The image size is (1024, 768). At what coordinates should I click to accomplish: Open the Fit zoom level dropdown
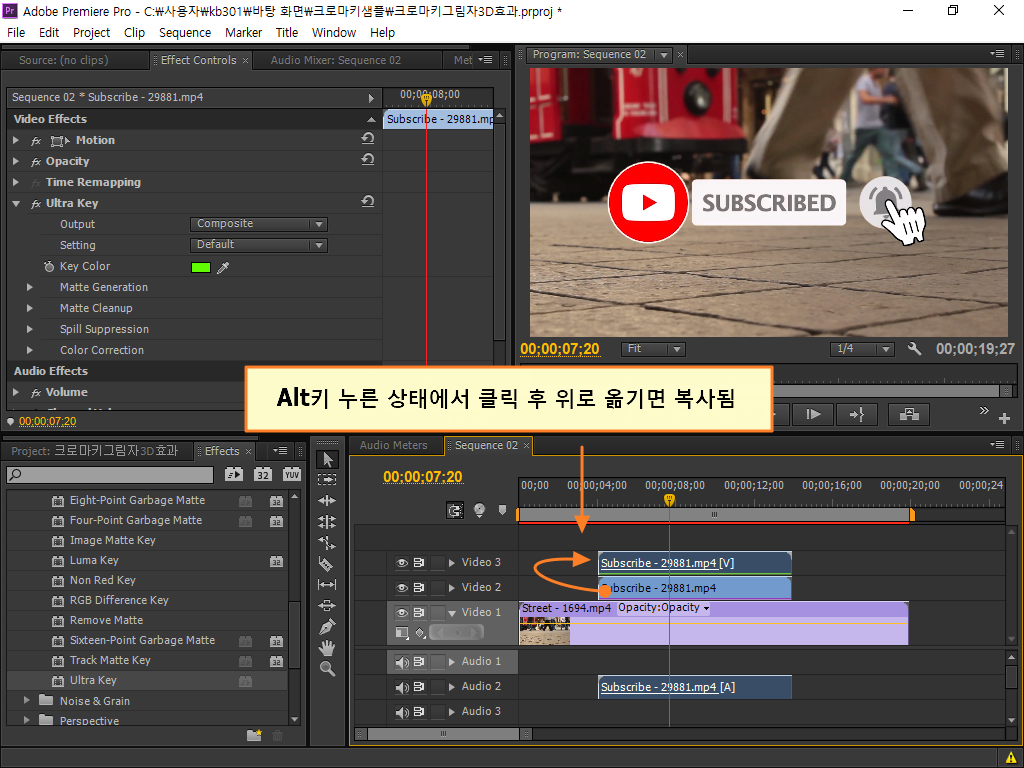point(652,349)
